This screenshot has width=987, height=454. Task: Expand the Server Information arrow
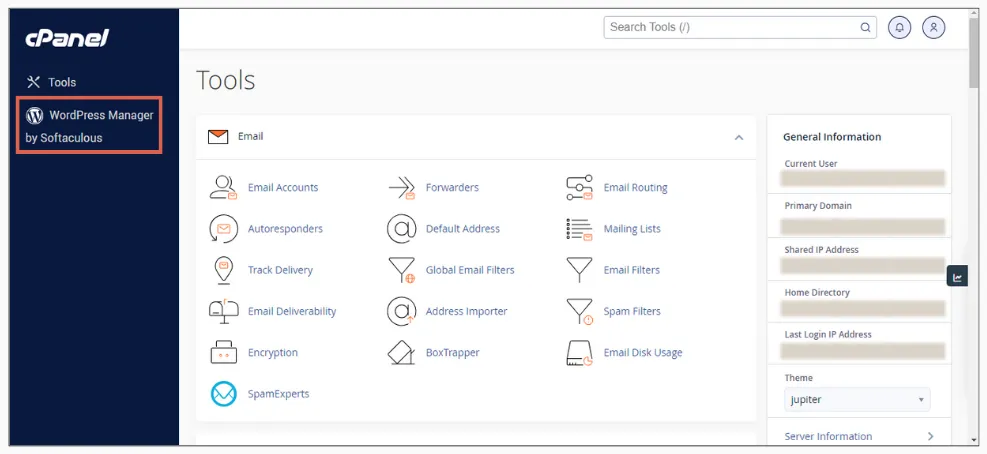click(930, 437)
